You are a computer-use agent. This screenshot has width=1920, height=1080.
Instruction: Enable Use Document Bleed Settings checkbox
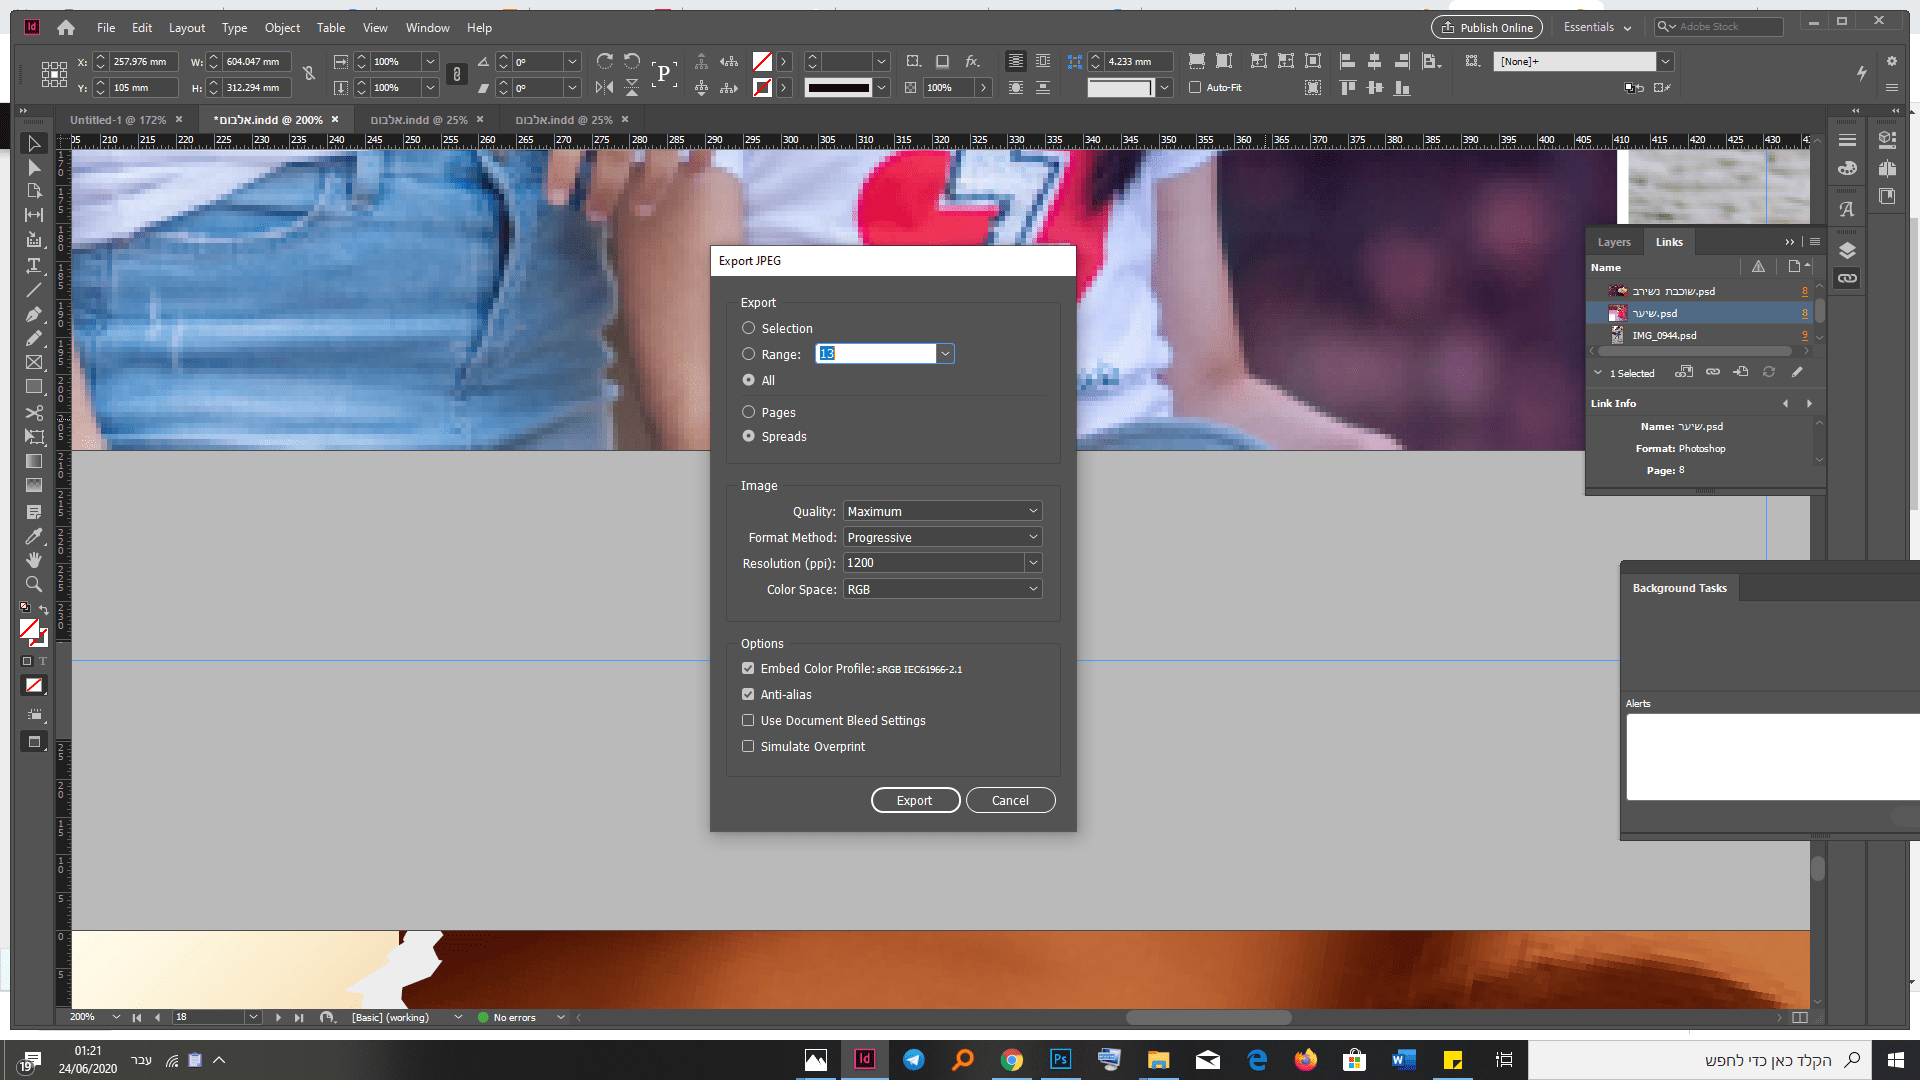pos(748,720)
